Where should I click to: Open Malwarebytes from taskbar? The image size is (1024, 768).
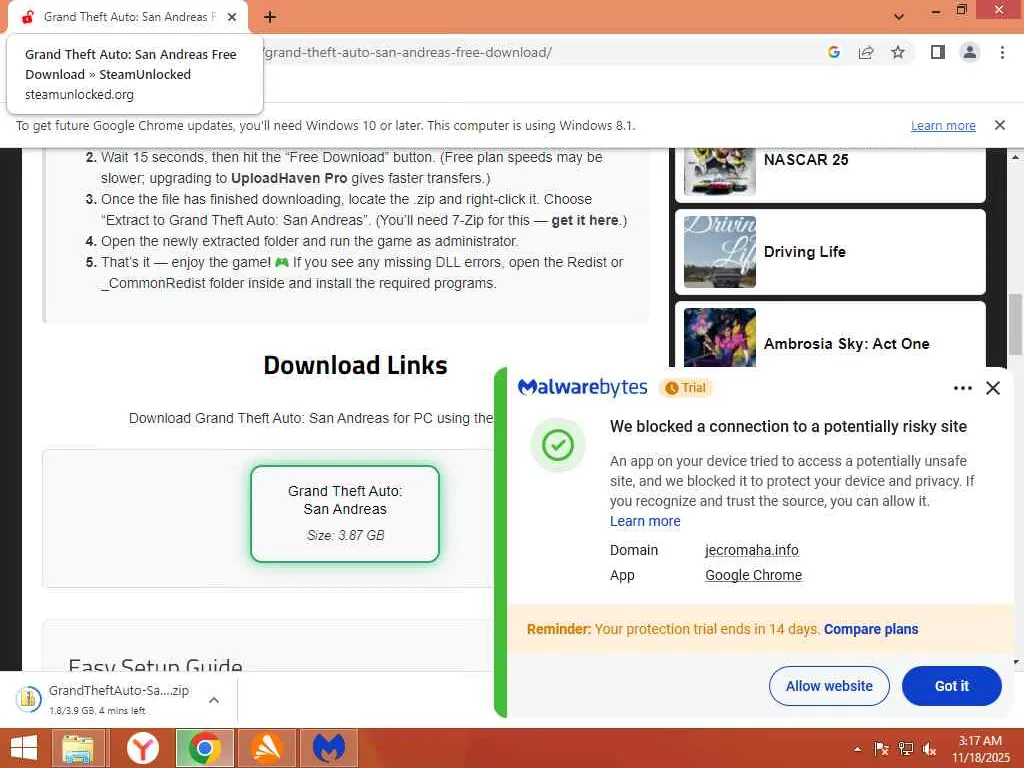click(329, 748)
